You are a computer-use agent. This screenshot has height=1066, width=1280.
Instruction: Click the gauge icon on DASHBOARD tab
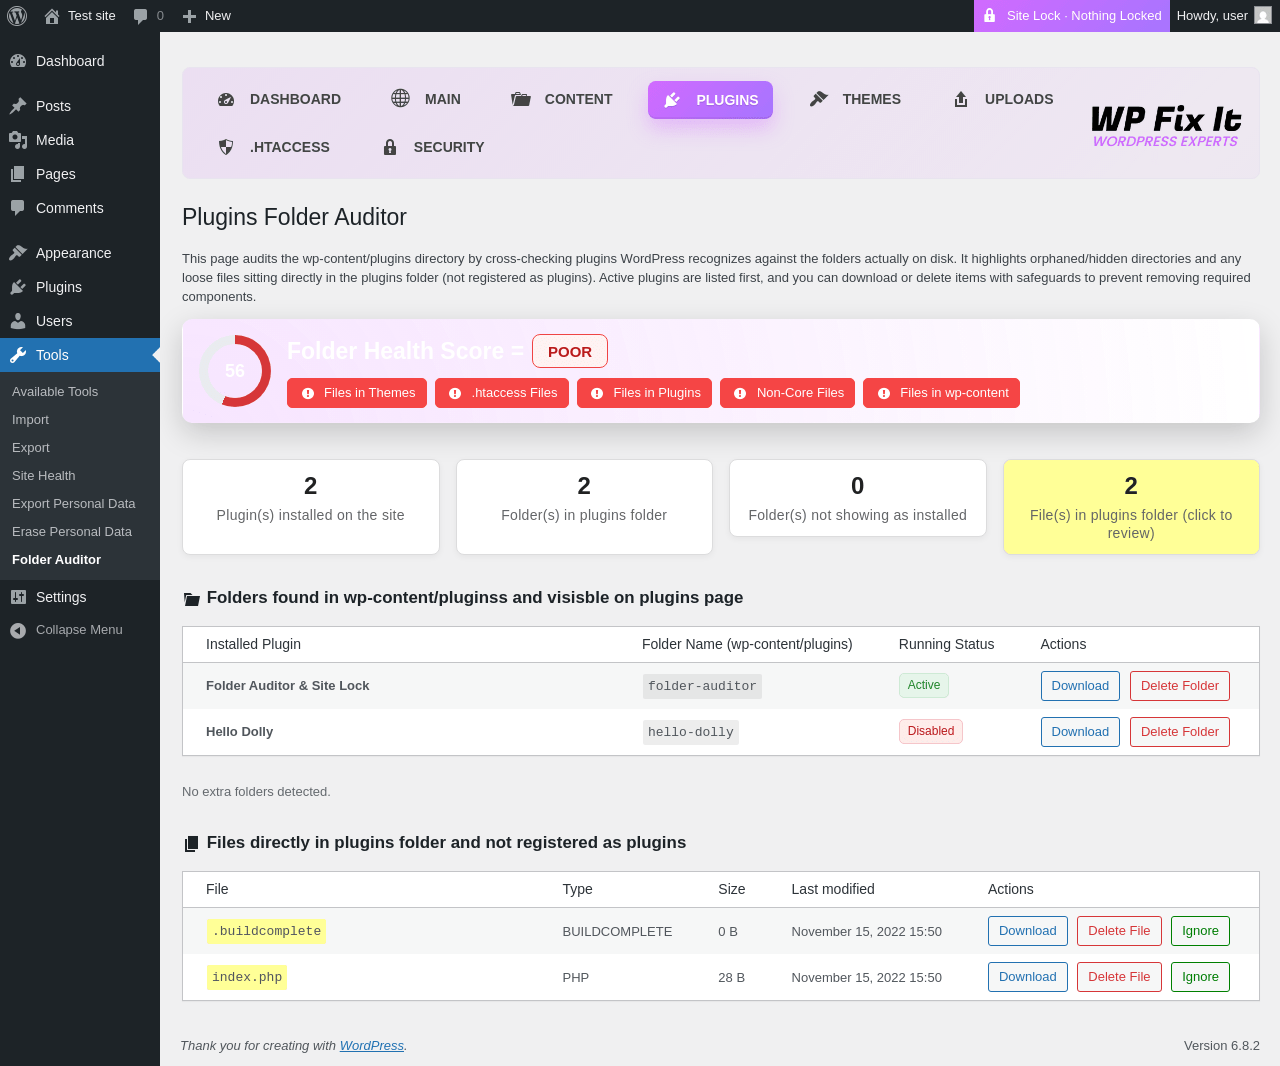coord(226,99)
